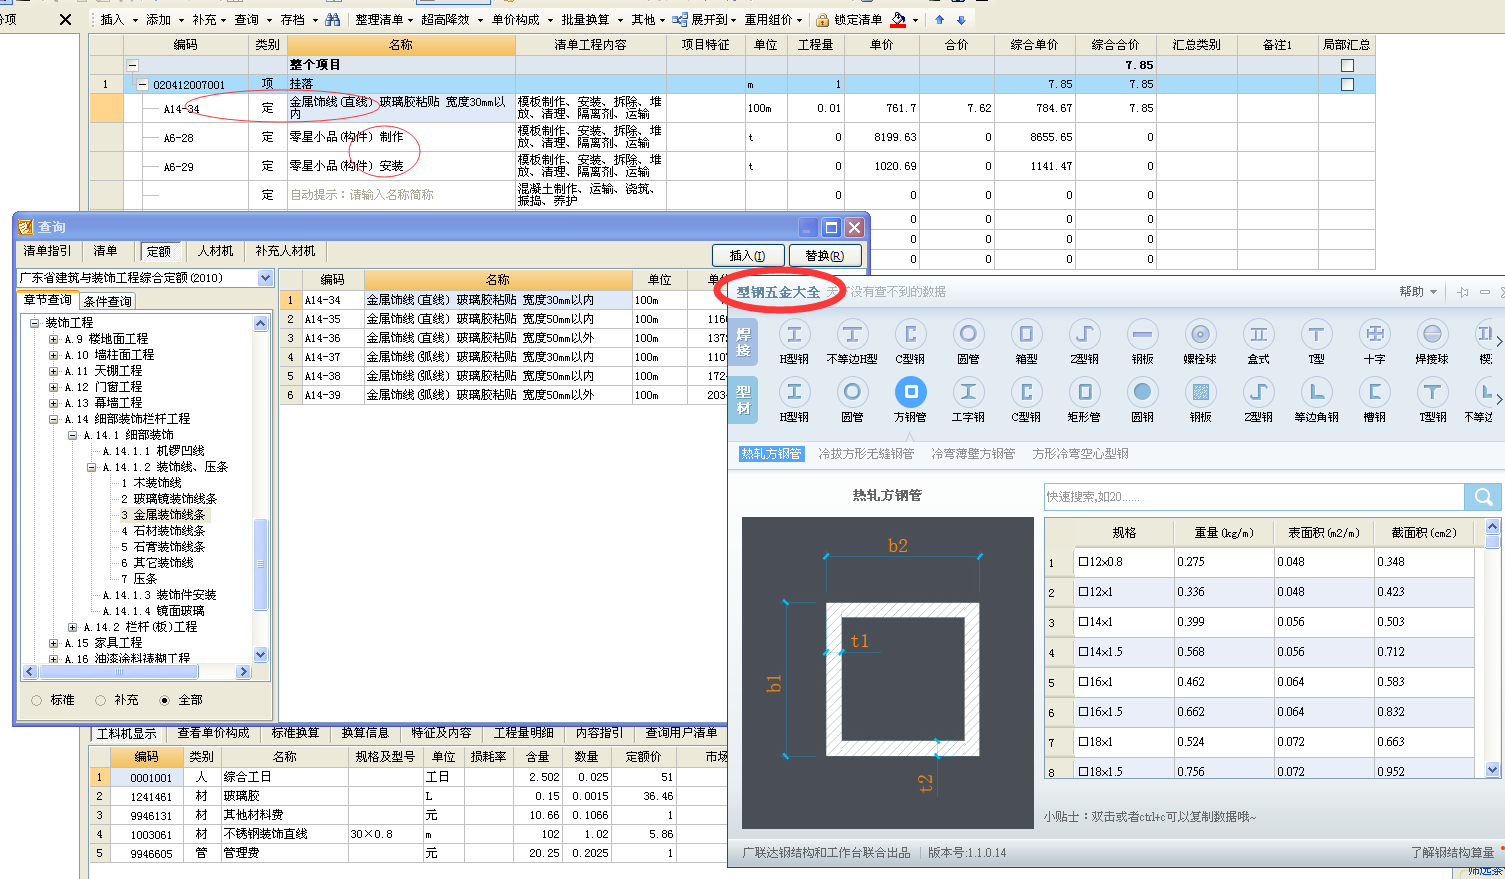Viewport: 1505px width, 879px height.
Task: Select welded Z型钢 profile icon
Action: pyautogui.click(x=1084, y=334)
